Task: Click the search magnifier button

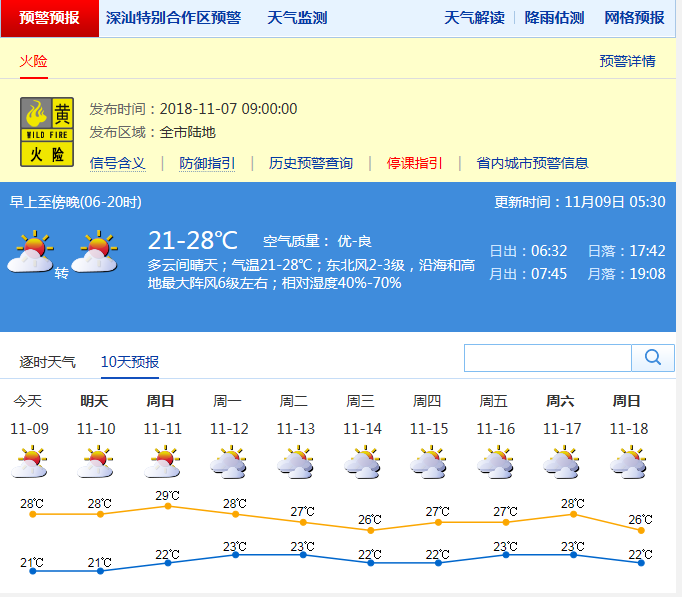Action: coord(653,358)
